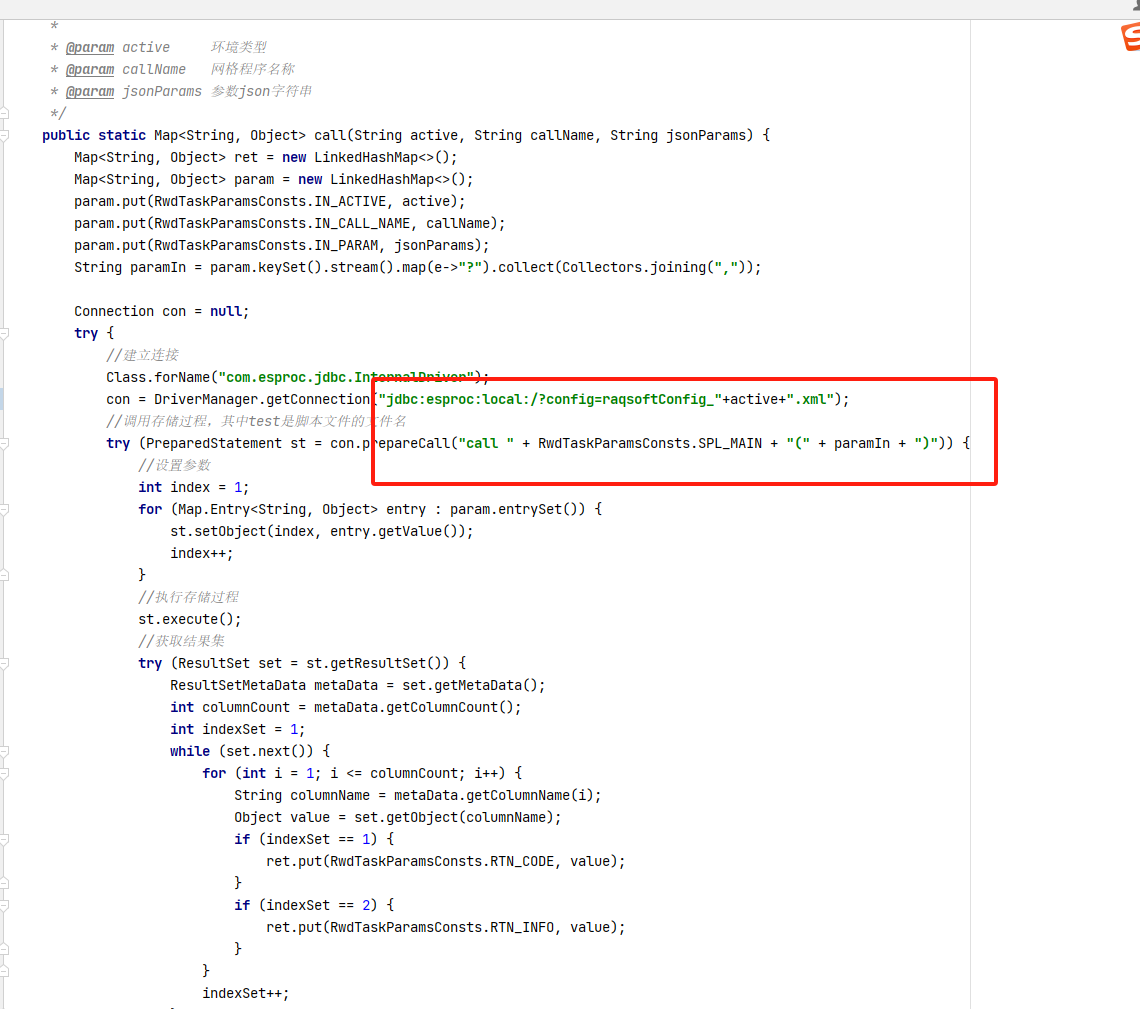
Task: Click the com.esproc.jdbc.InternalDriver class string
Action: coord(345,377)
